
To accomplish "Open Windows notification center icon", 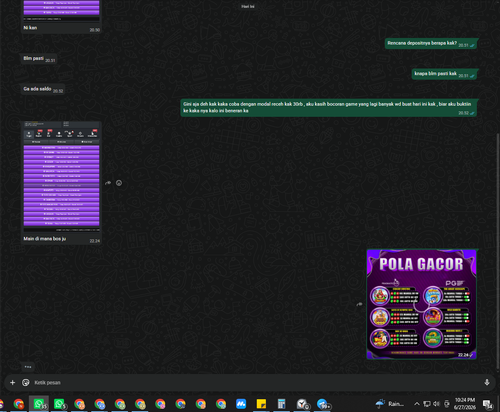I will [x=488, y=404].
